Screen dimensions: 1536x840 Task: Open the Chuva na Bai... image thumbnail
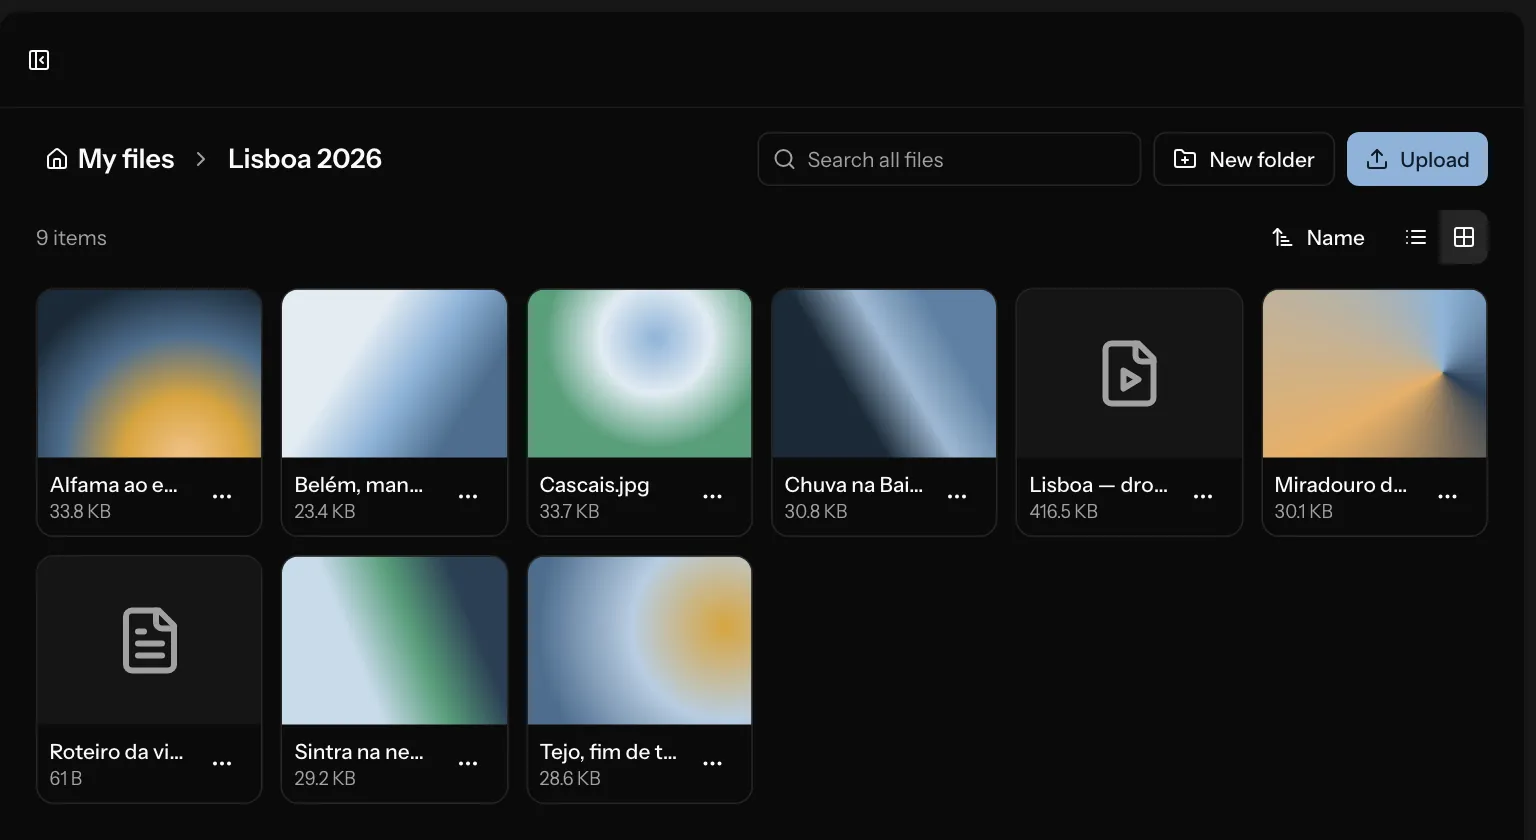click(884, 374)
